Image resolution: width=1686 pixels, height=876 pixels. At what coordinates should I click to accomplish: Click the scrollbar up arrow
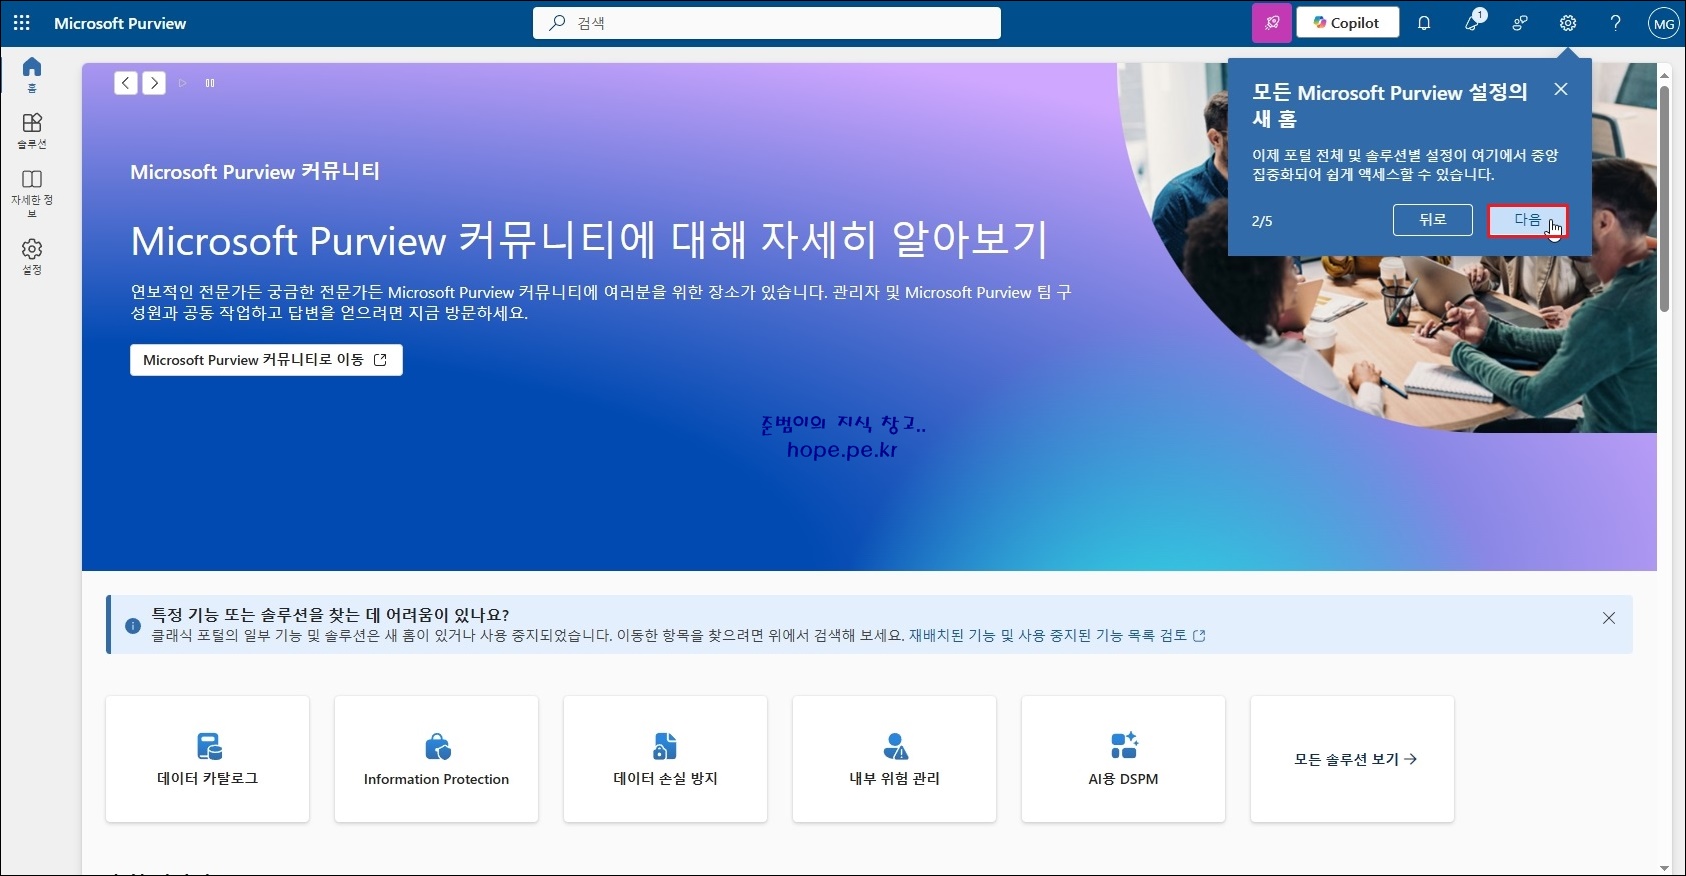click(x=1664, y=75)
